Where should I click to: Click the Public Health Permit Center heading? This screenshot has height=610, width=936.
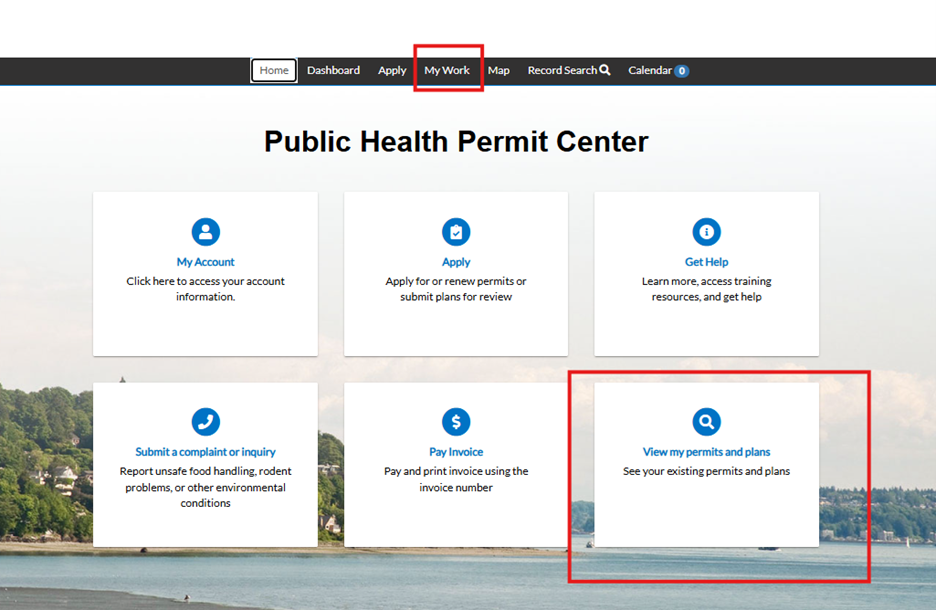pos(456,142)
